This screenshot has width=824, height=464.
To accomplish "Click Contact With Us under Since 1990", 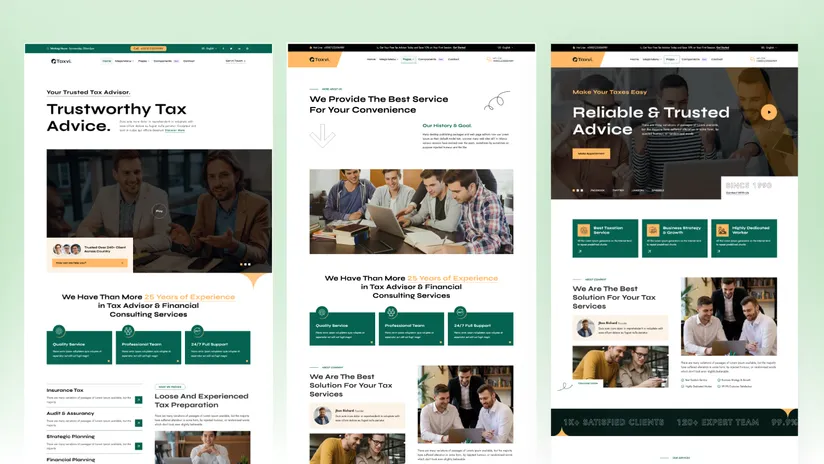I will (x=737, y=193).
